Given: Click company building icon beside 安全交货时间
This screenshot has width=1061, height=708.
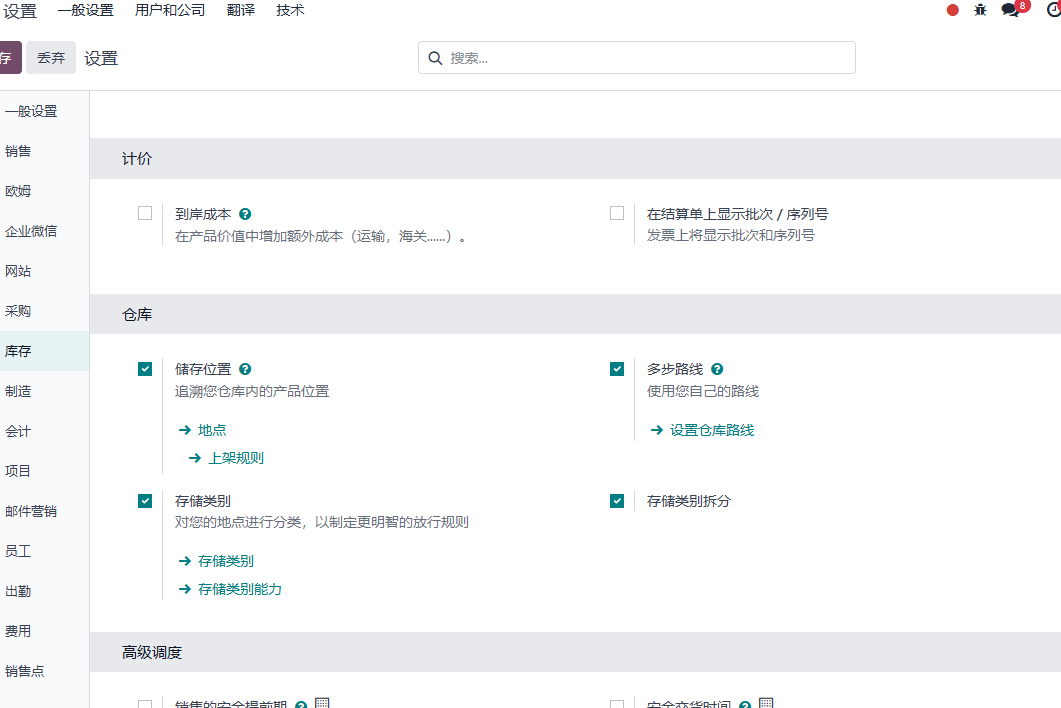Looking at the screenshot, I should pos(766,703).
